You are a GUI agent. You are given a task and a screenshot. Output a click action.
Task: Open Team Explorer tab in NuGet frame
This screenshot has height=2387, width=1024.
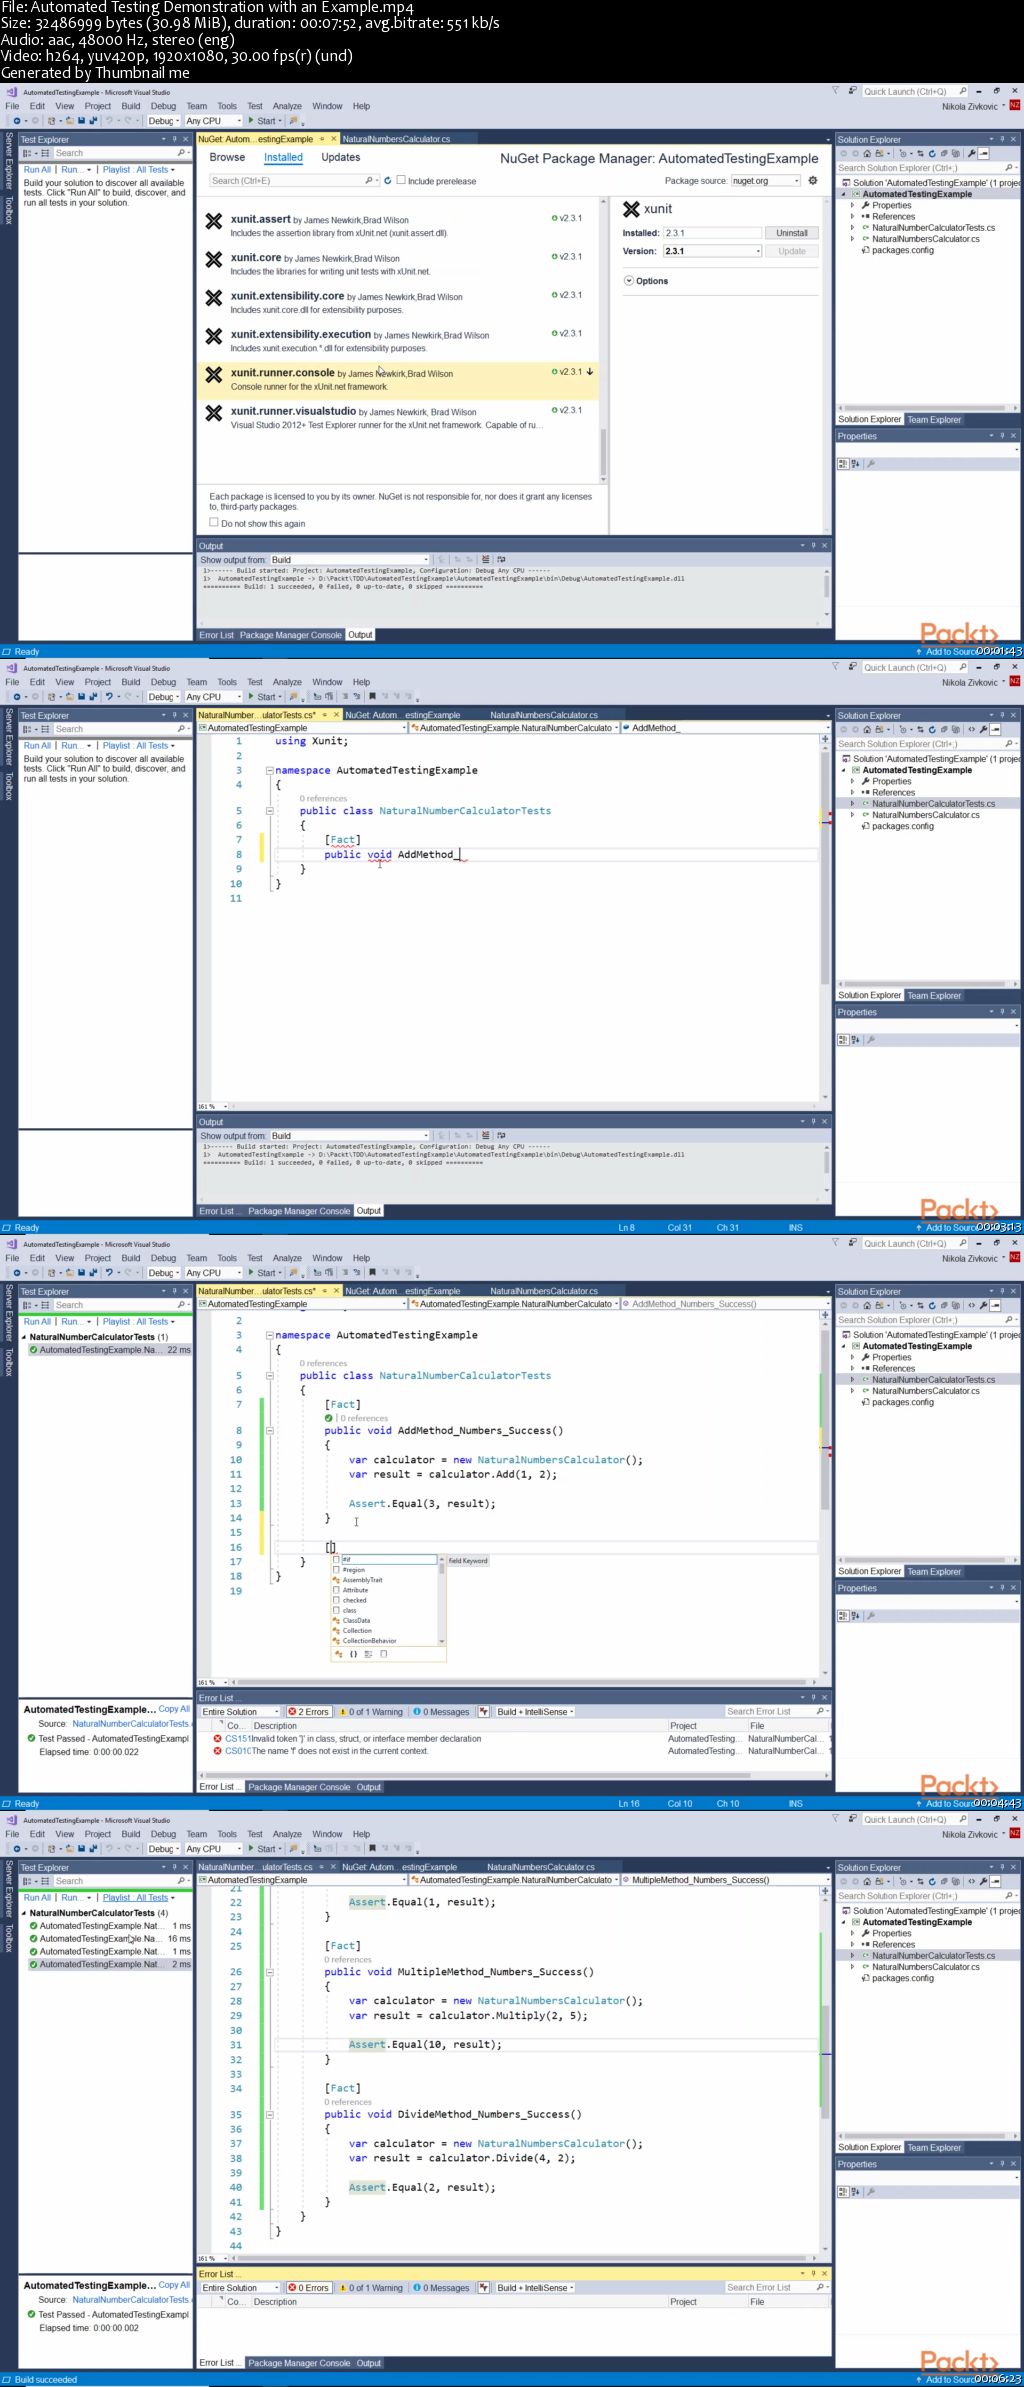click(934, 420)
